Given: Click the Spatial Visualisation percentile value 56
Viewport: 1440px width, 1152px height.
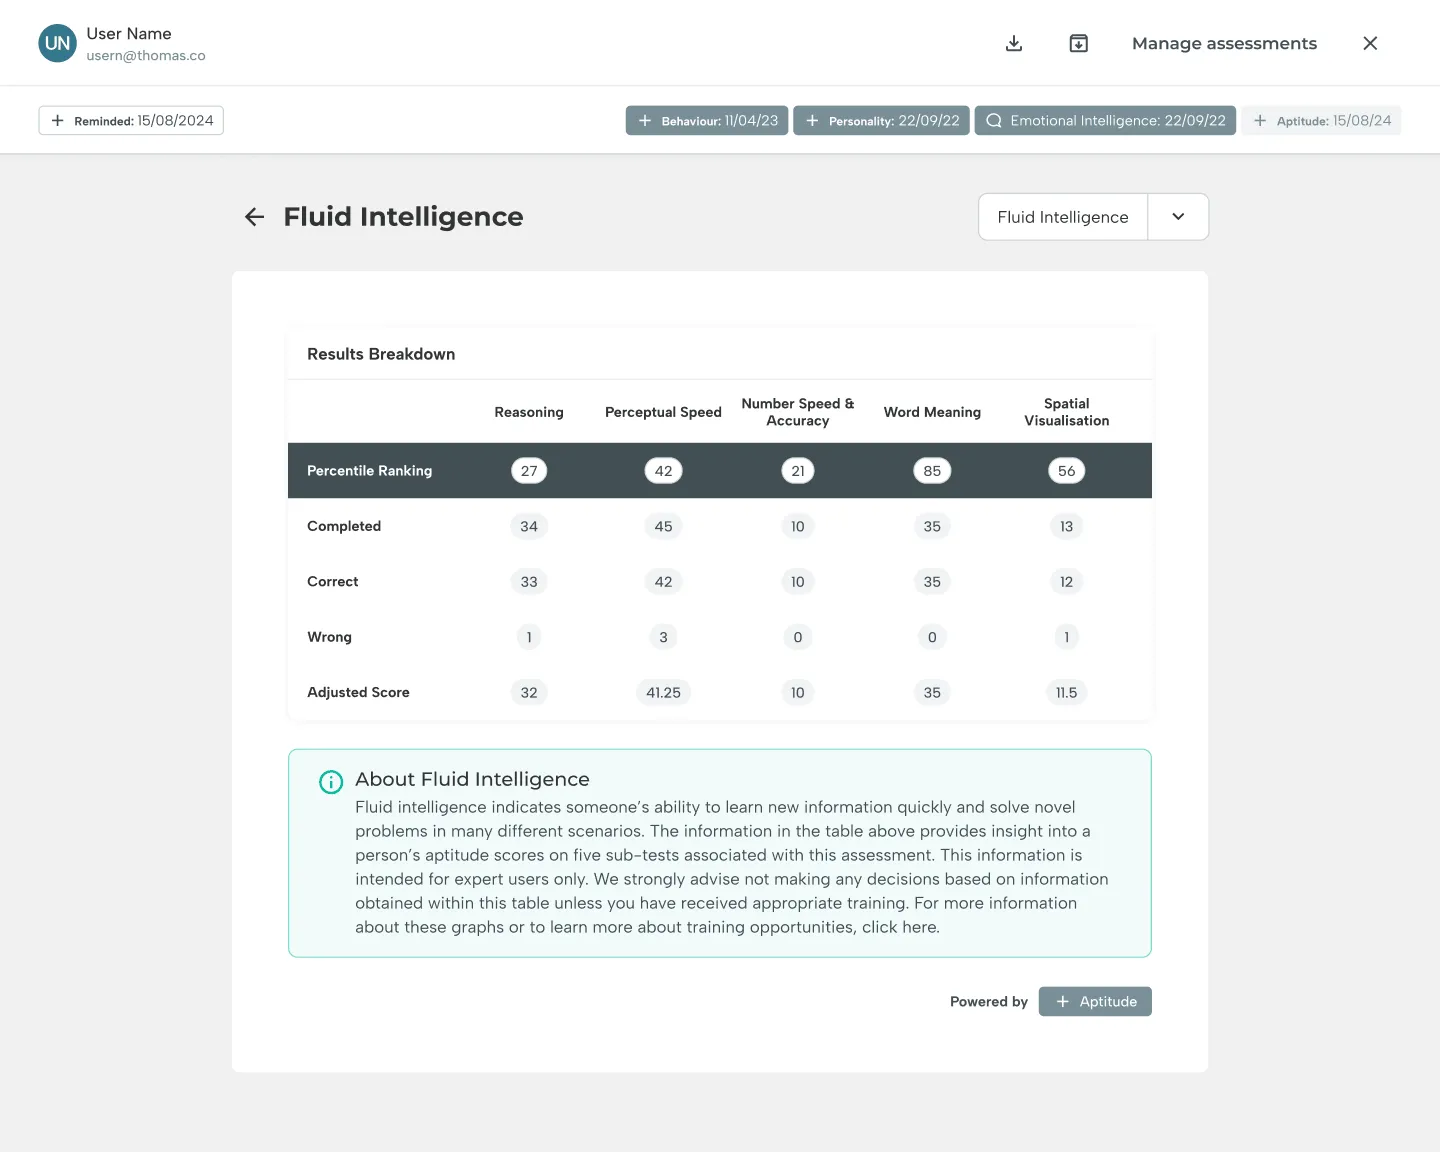Looking at the screenshot, I should coord(1067,471).
